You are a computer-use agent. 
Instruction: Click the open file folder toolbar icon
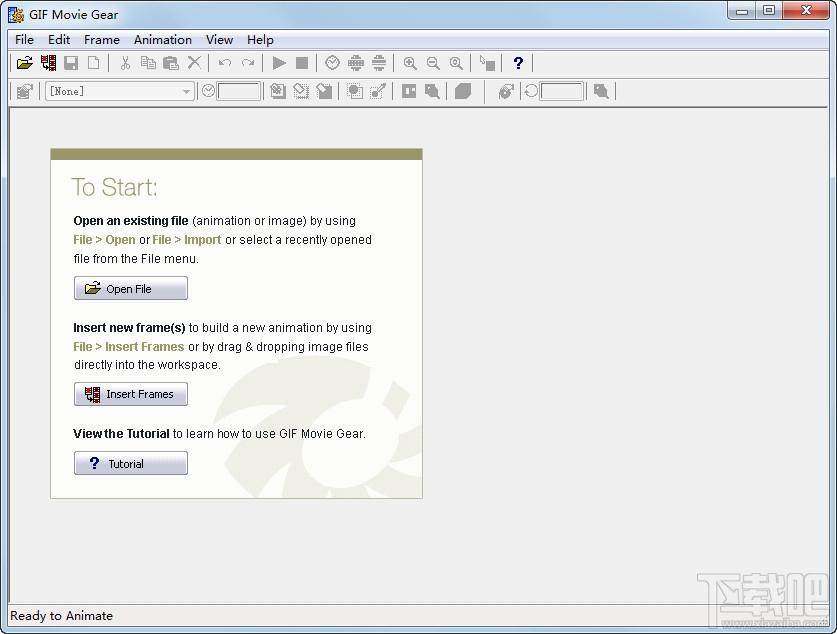pos(25,63)
